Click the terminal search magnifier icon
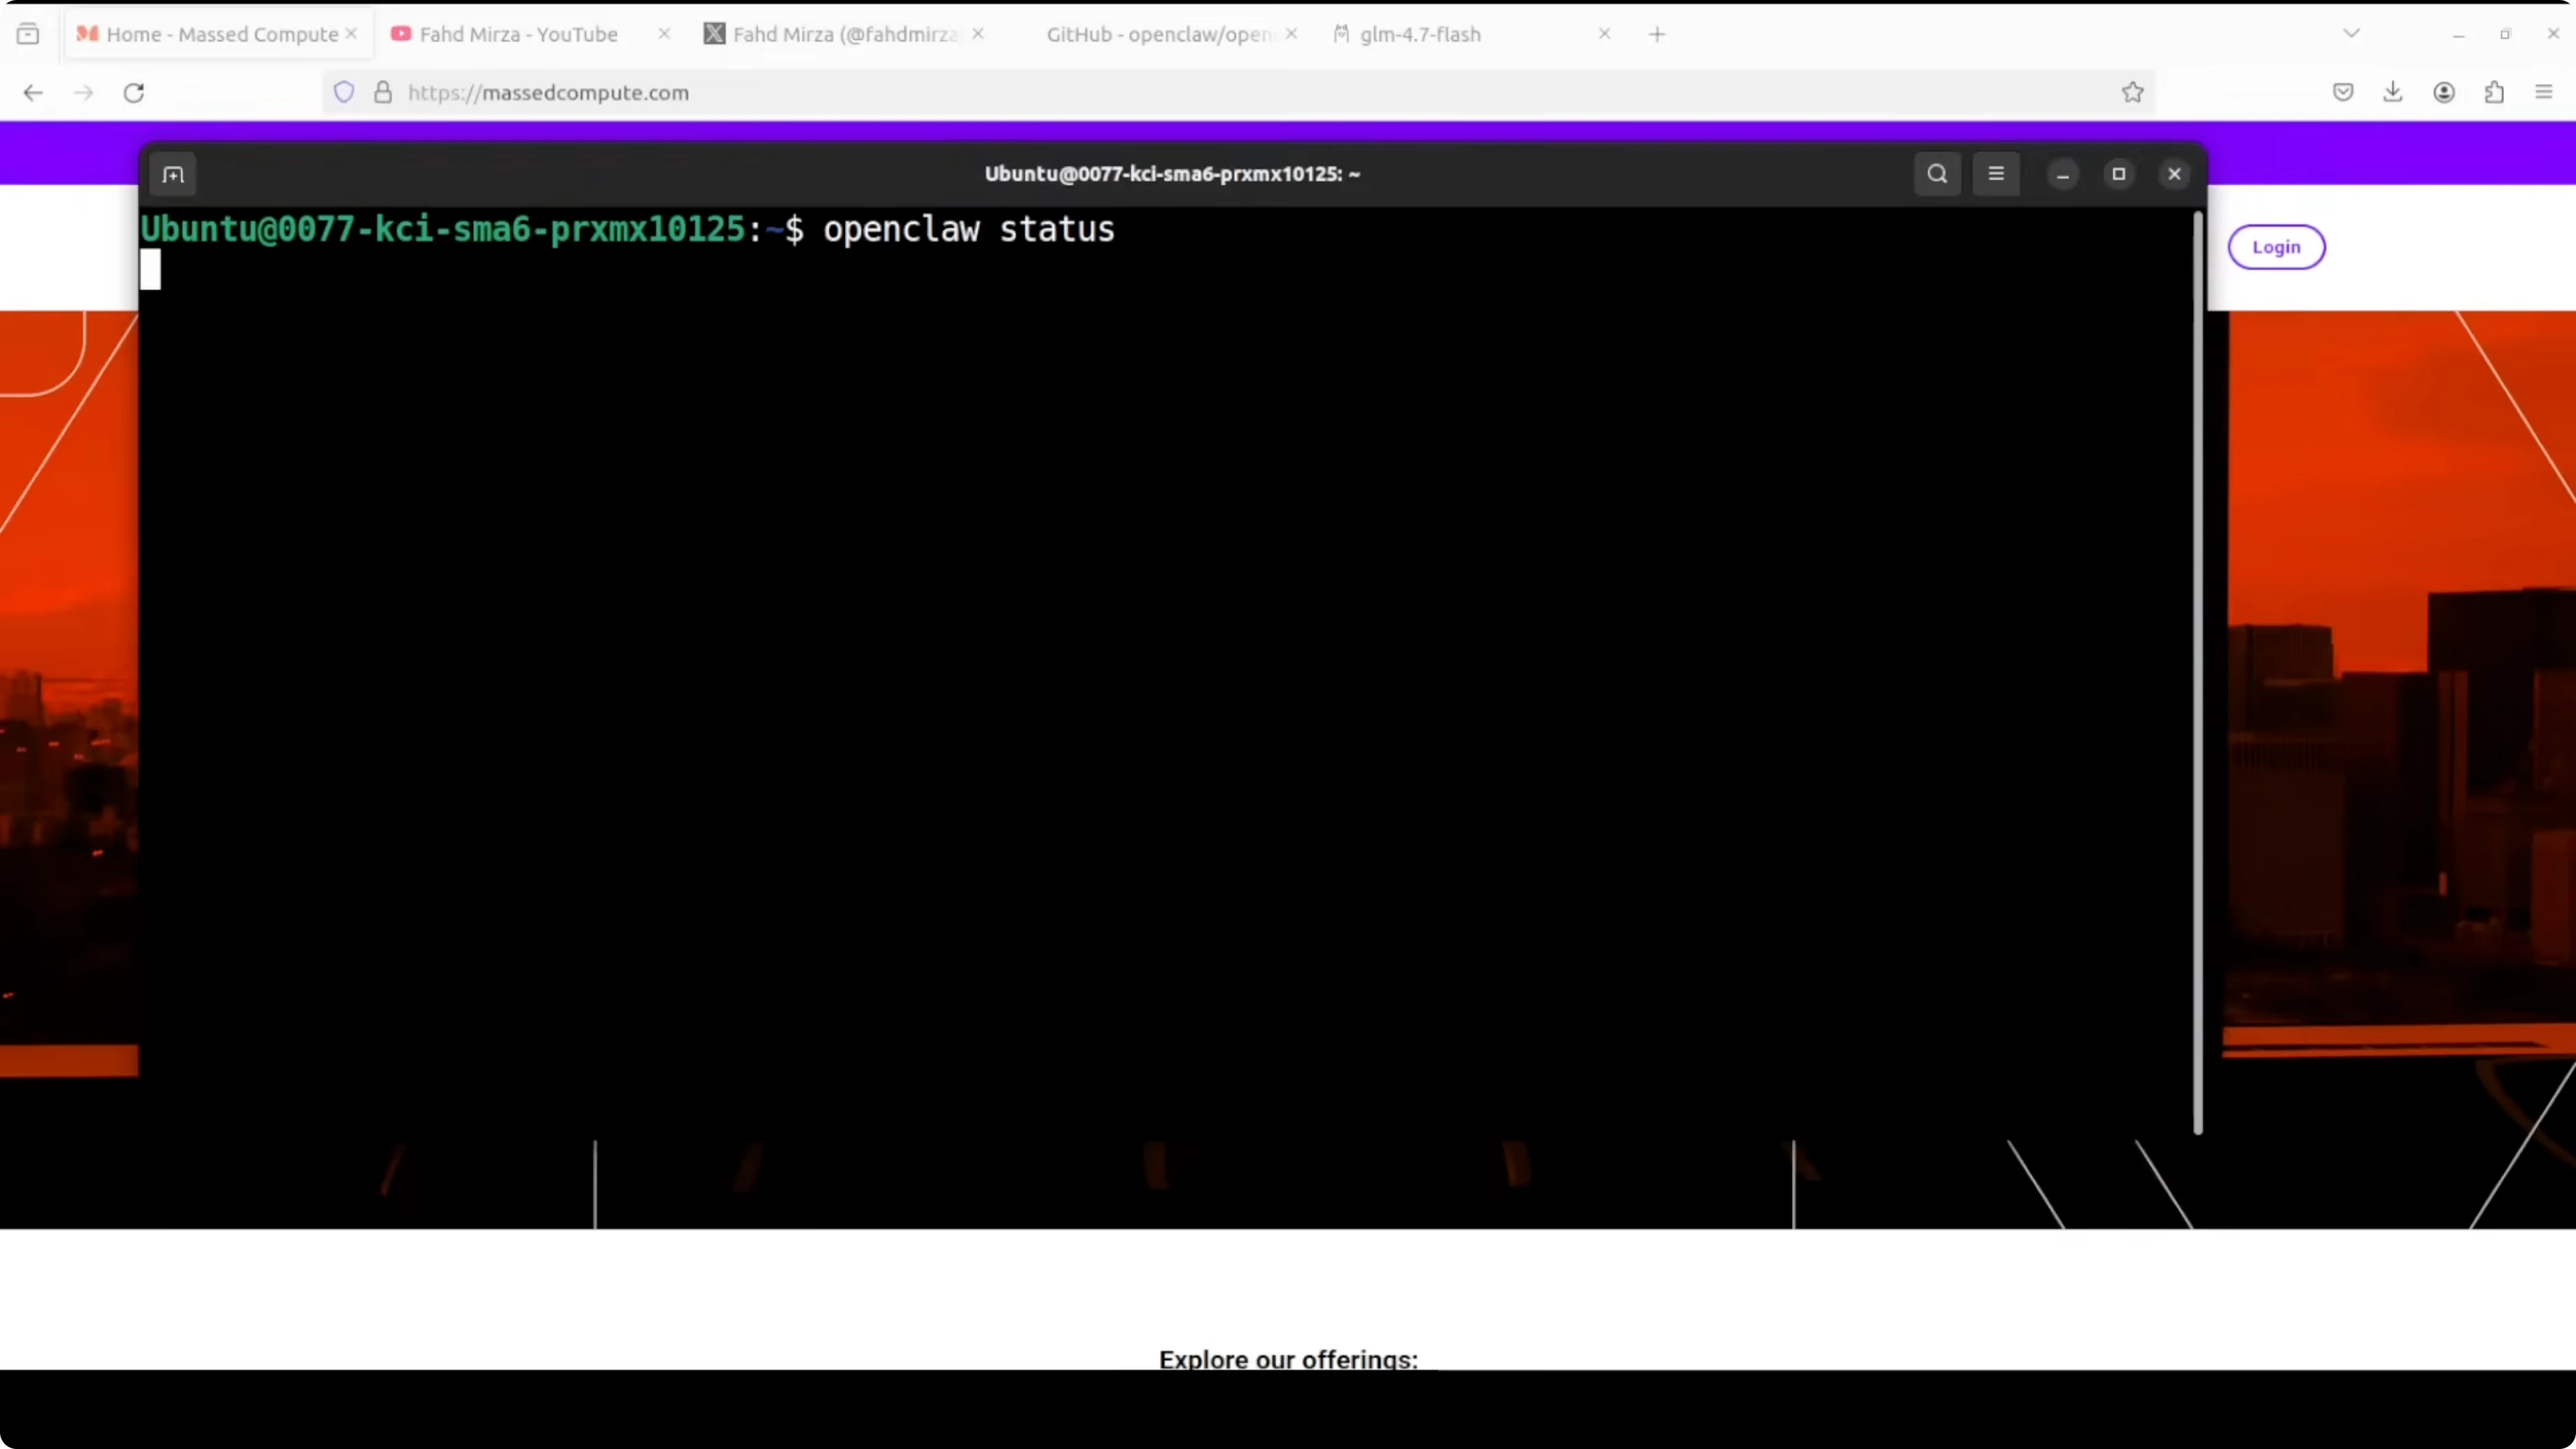 click(1937, 174)
